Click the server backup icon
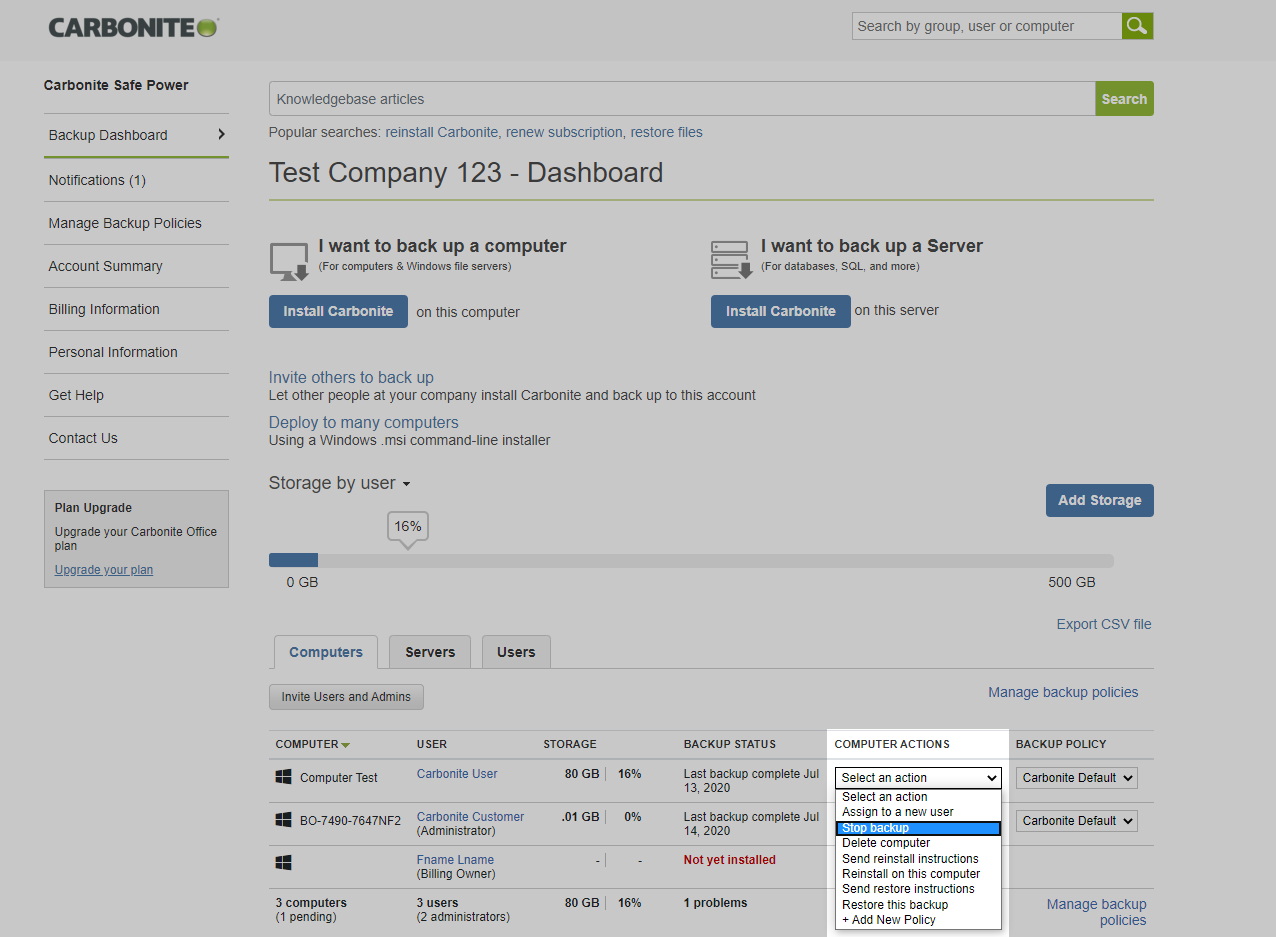1276x937 pixels. point(730,260)
